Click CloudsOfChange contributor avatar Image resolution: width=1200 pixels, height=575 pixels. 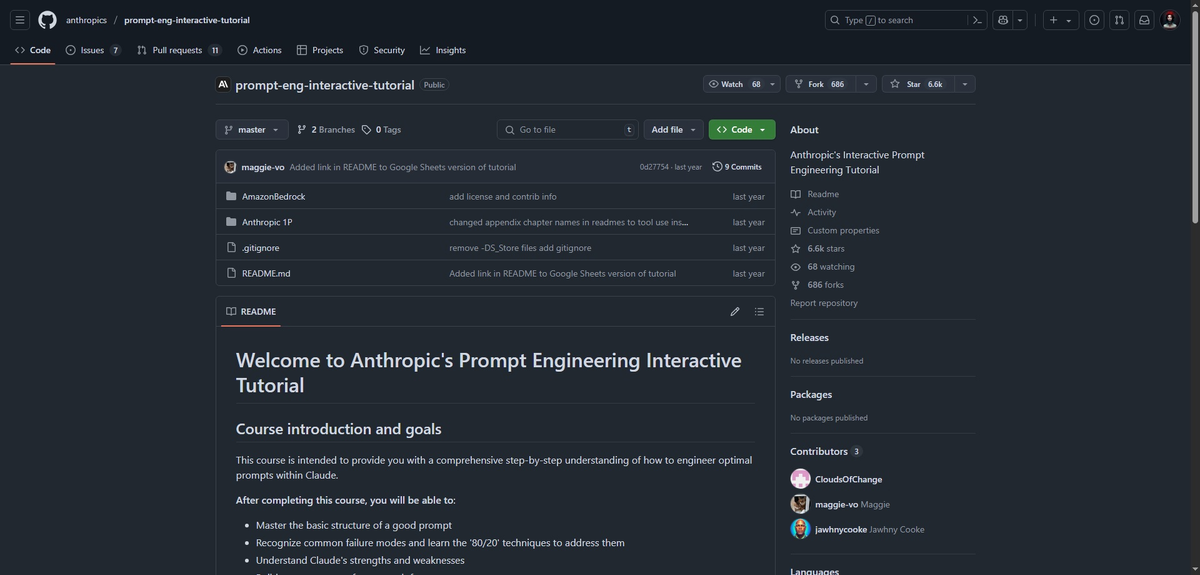click(x=800, y=479)
